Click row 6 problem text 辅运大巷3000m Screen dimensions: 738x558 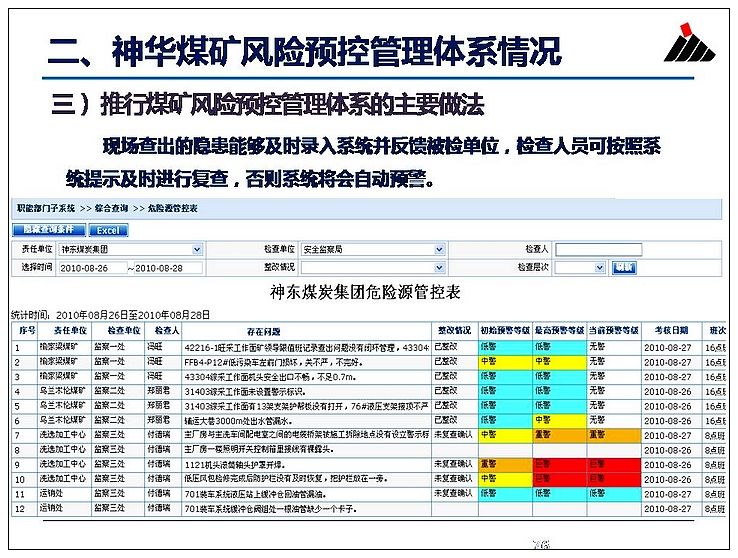tap(238, 421)
